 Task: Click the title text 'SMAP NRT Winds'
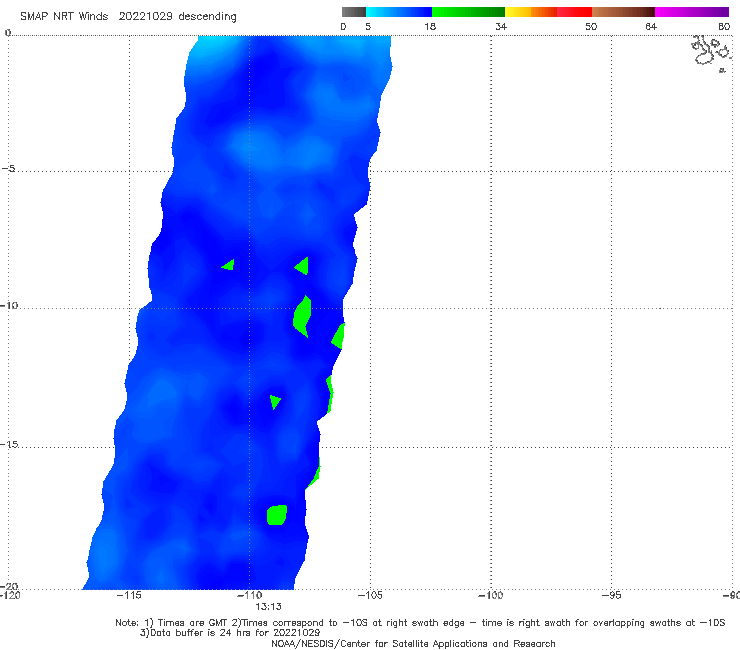tap(64, 16)
